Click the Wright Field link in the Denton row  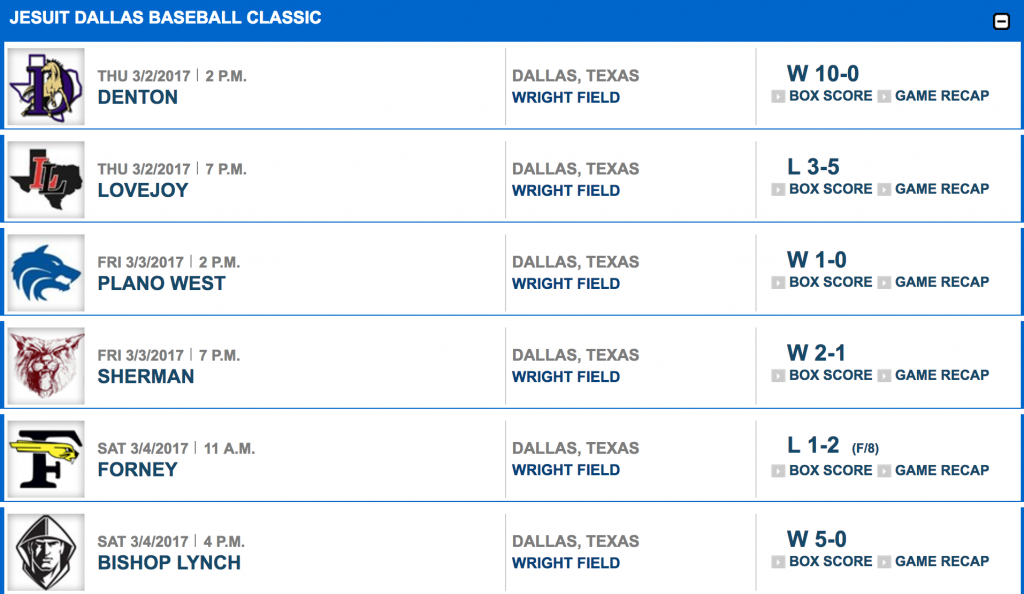566,98
